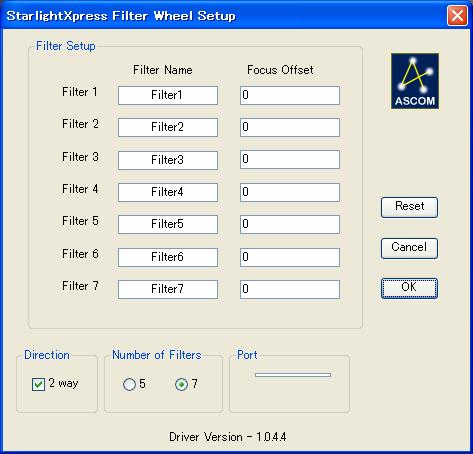Edit the Filter 7 Focus Offset value
473x454 pixels.
coord(290,289)
